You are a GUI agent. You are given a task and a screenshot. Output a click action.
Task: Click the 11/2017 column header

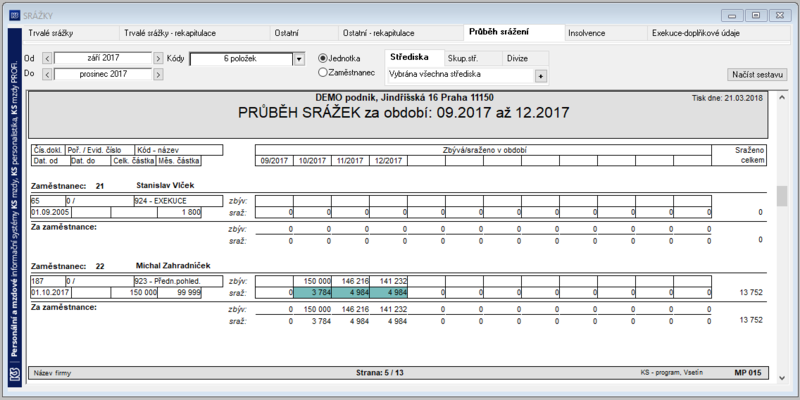coord(351,161)
